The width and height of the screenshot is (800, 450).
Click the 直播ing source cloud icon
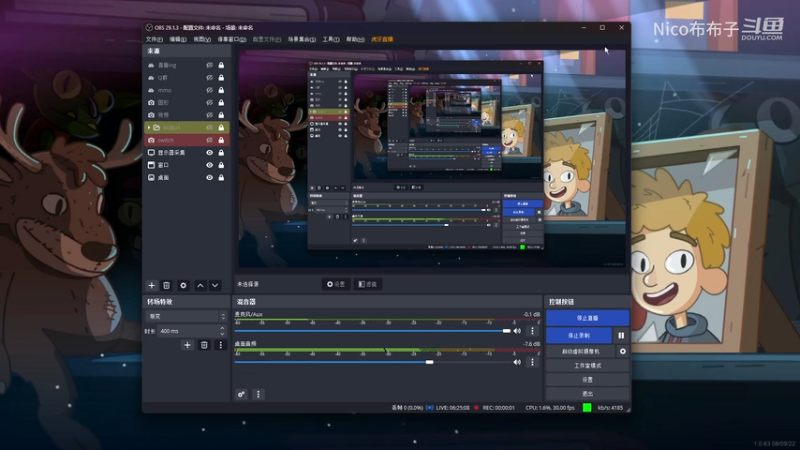point(151,65)
